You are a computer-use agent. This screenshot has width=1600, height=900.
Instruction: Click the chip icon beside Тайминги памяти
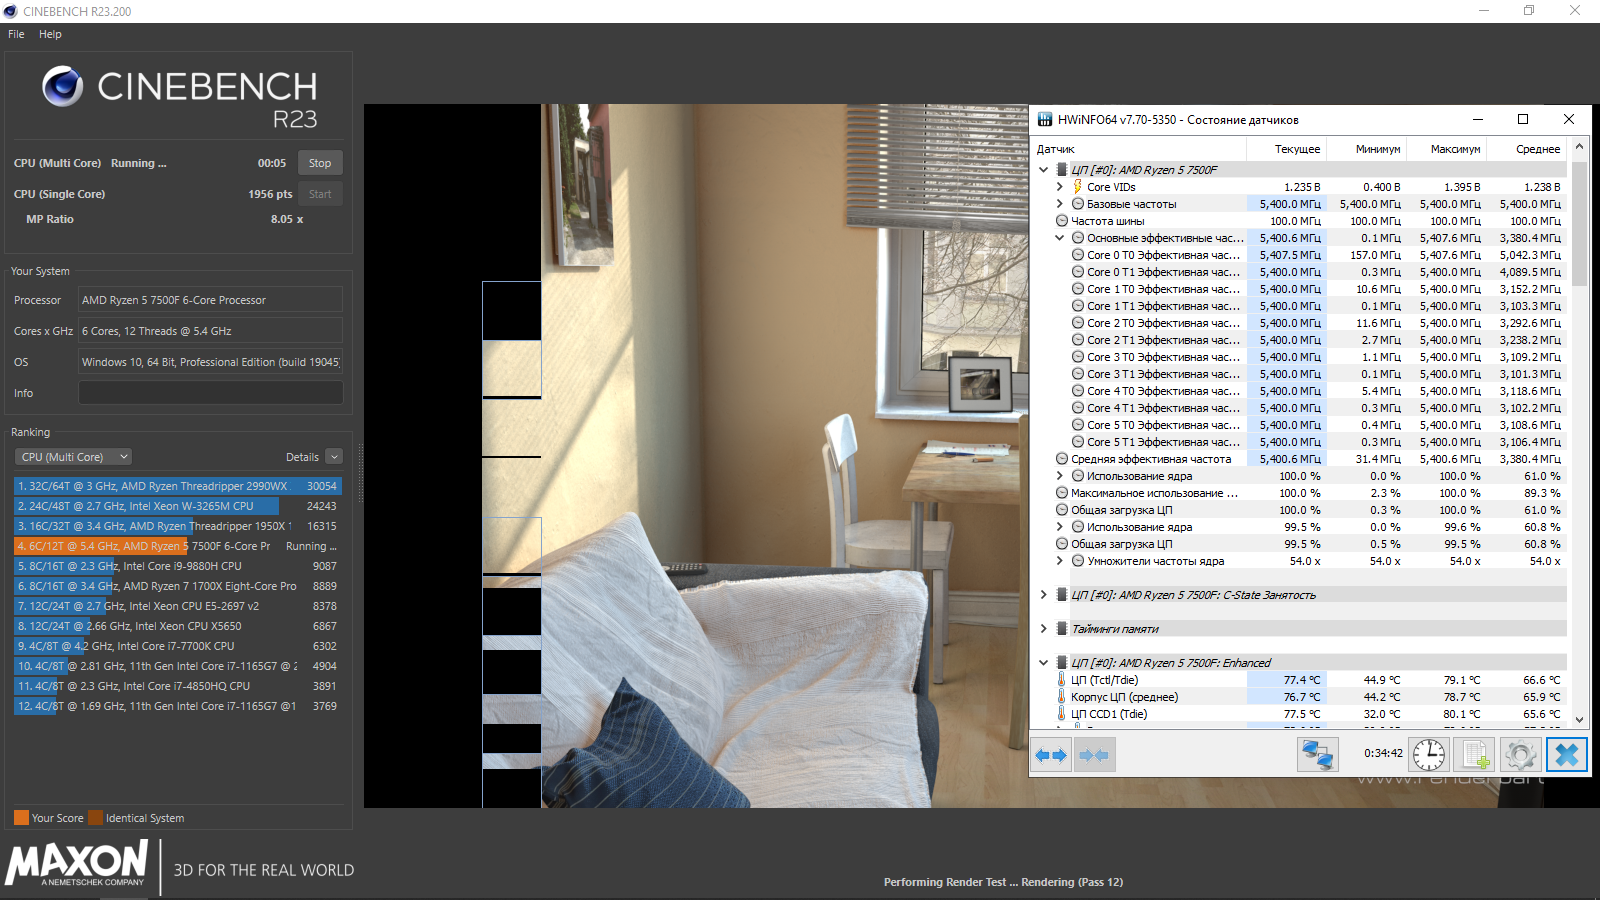1062,629
